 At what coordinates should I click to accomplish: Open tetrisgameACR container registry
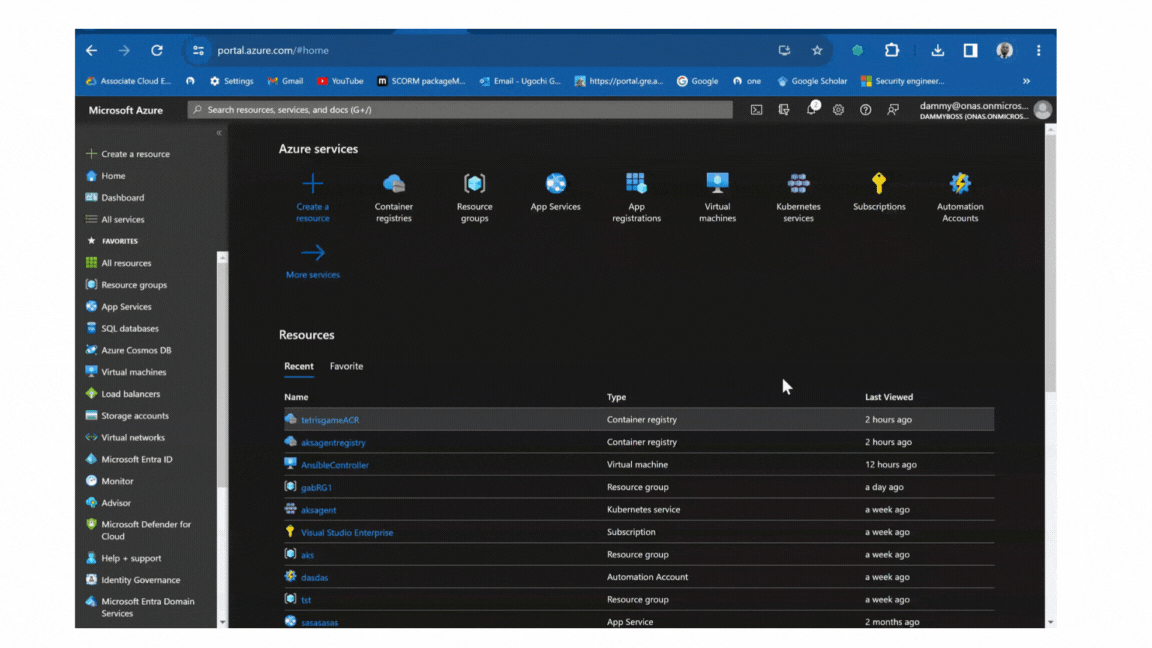click(x=330, y=420)
